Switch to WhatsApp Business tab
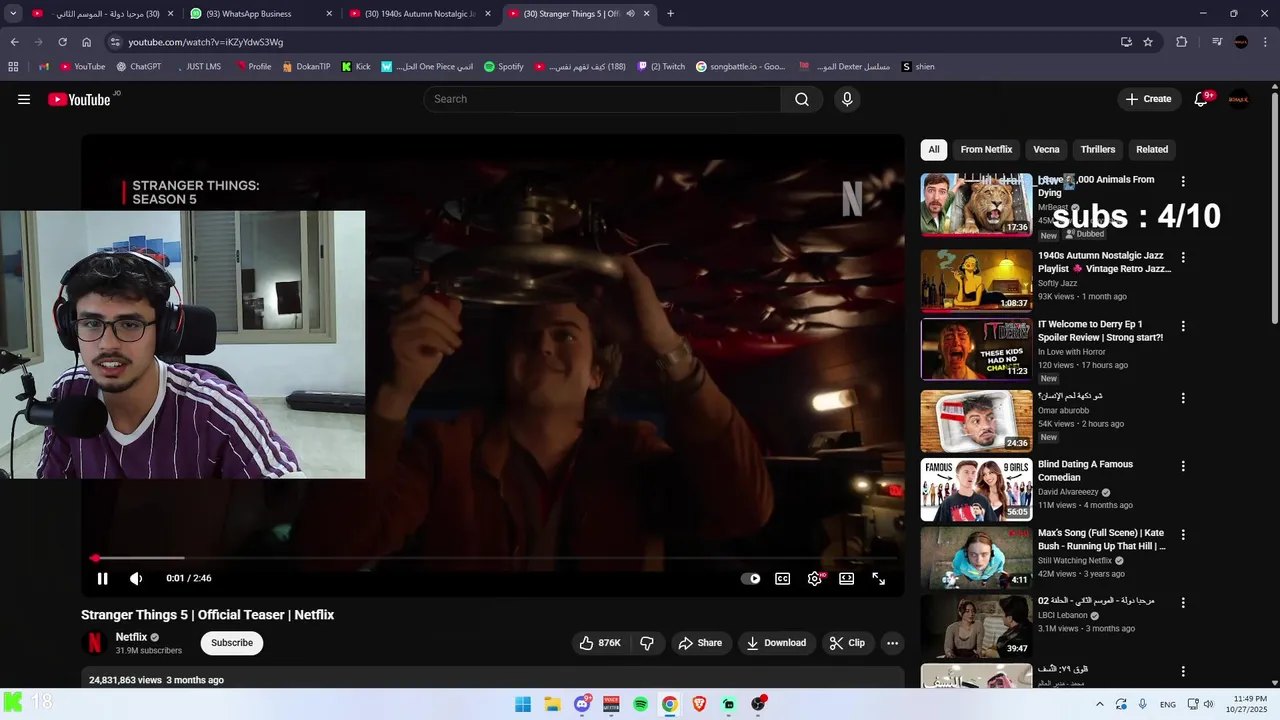The height and width of the screenshot is (720, 1280). (262, 14)
